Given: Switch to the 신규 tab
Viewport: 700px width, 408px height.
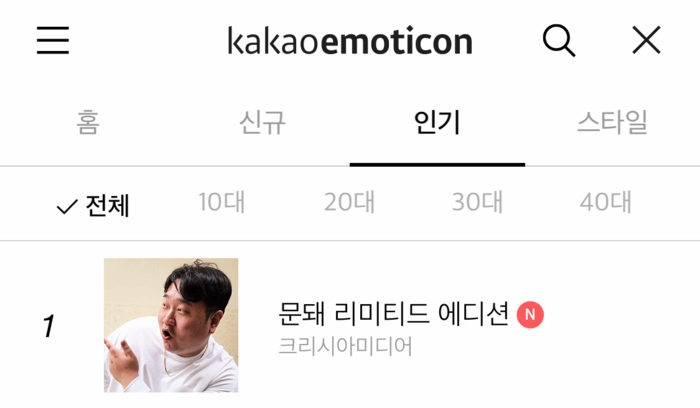Looking at the screenshot, I should 262,122.
